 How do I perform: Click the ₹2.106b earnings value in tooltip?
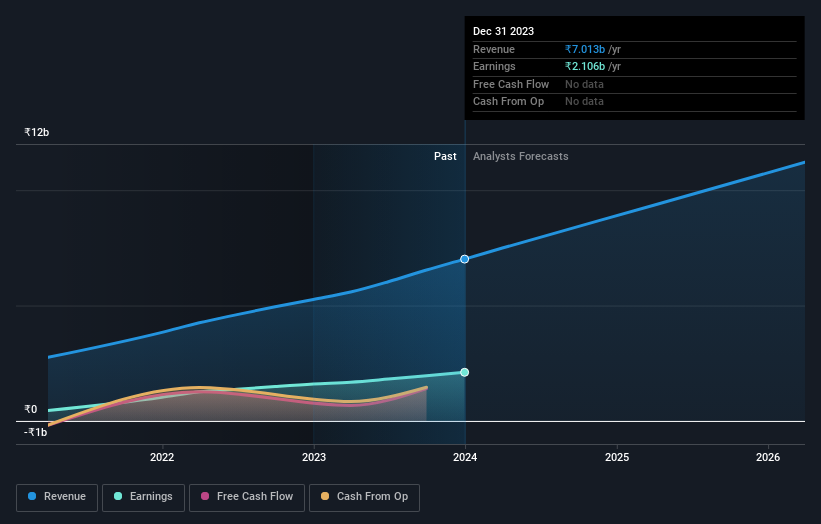coord(585,66)
